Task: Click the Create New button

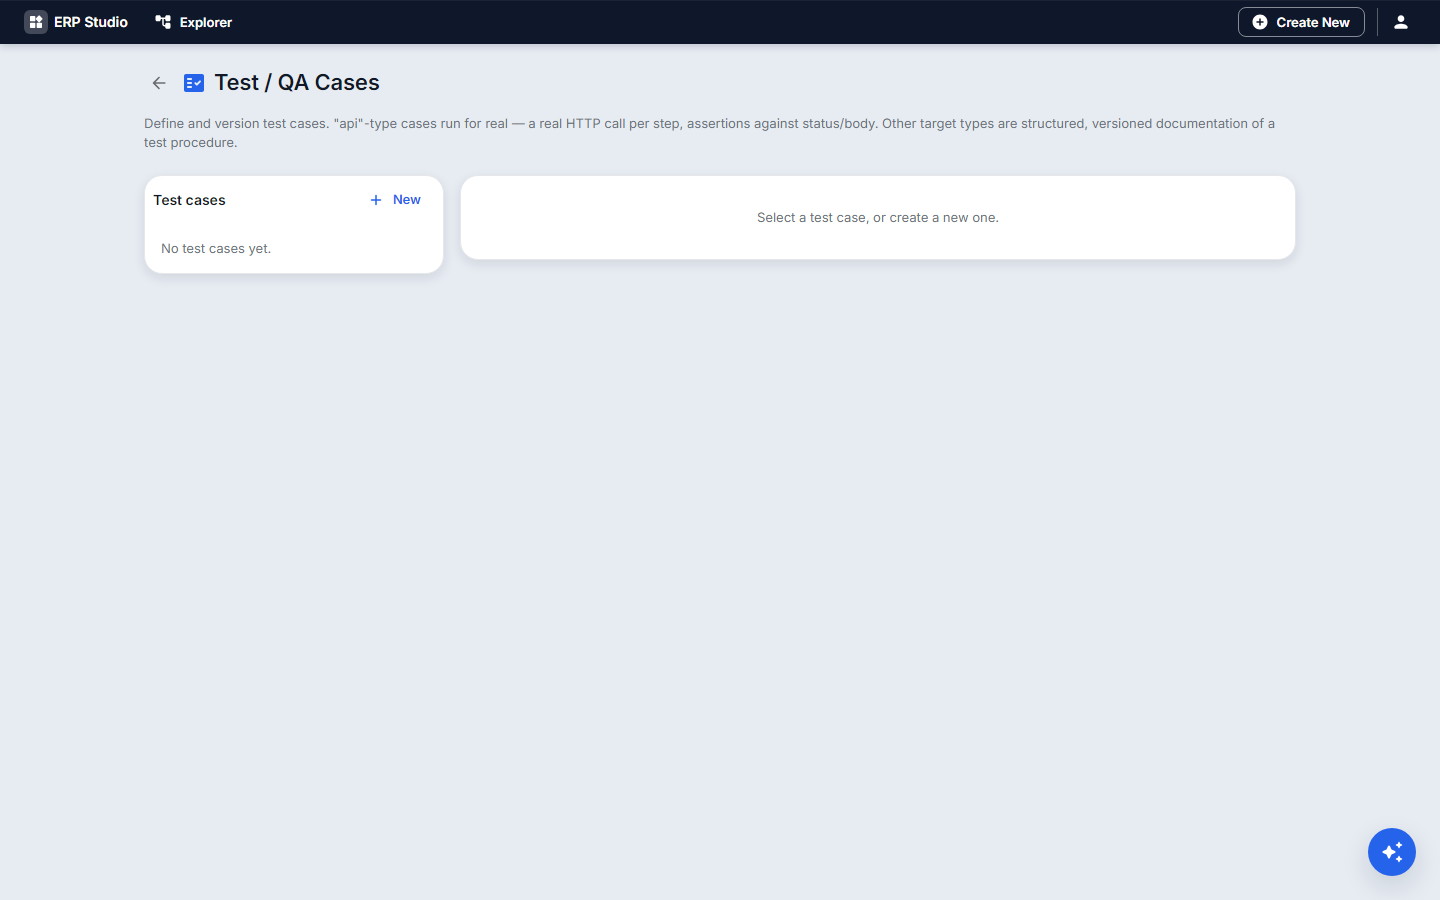Action: [1301, 22]
